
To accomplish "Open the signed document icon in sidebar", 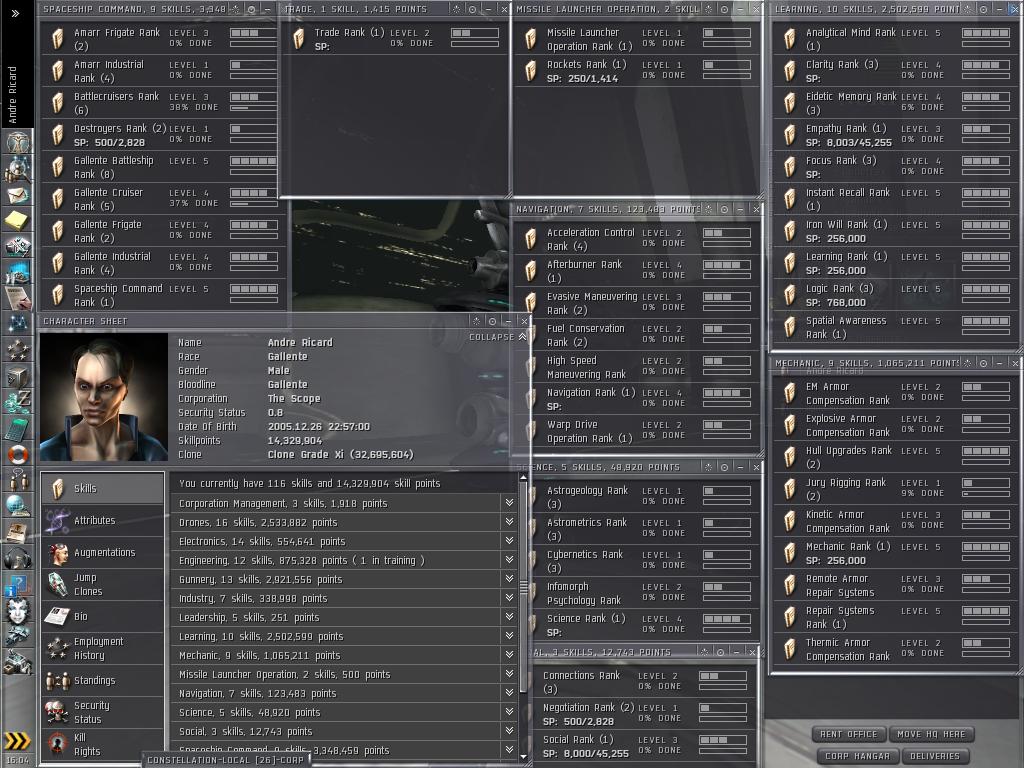I will (x=17, y=297).
